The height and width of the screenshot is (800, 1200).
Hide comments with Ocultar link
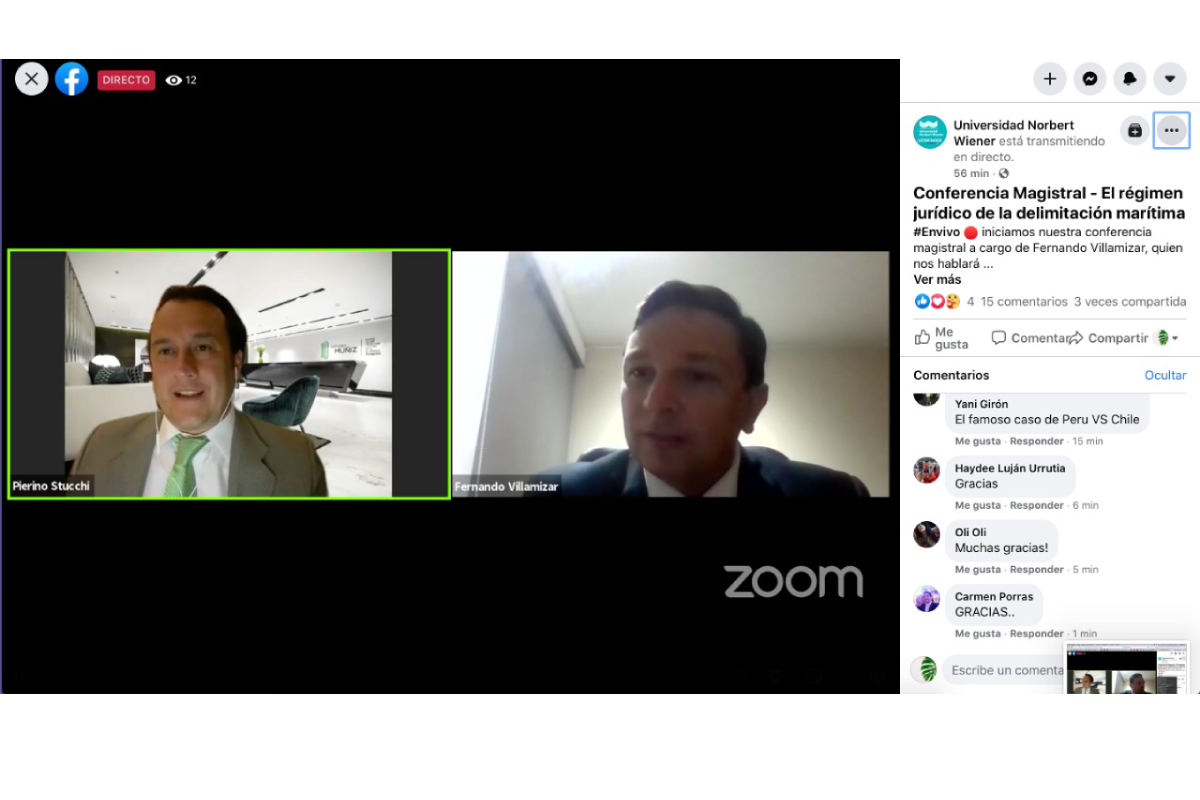tap(1165, 375)
